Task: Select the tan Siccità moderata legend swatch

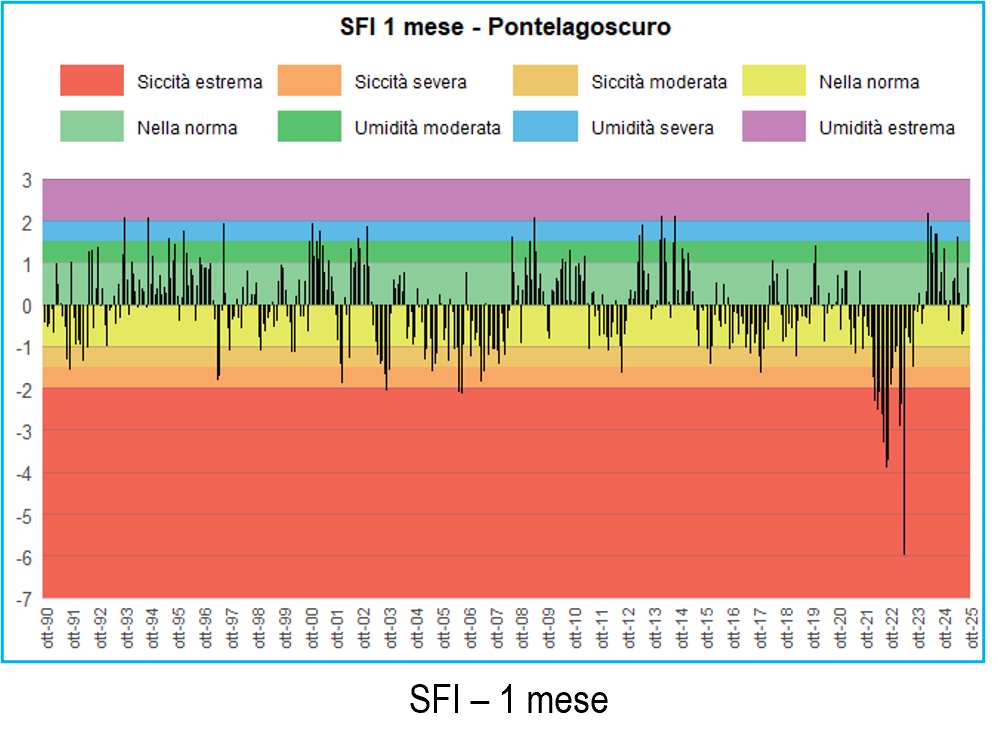Action: coord(545,81)
